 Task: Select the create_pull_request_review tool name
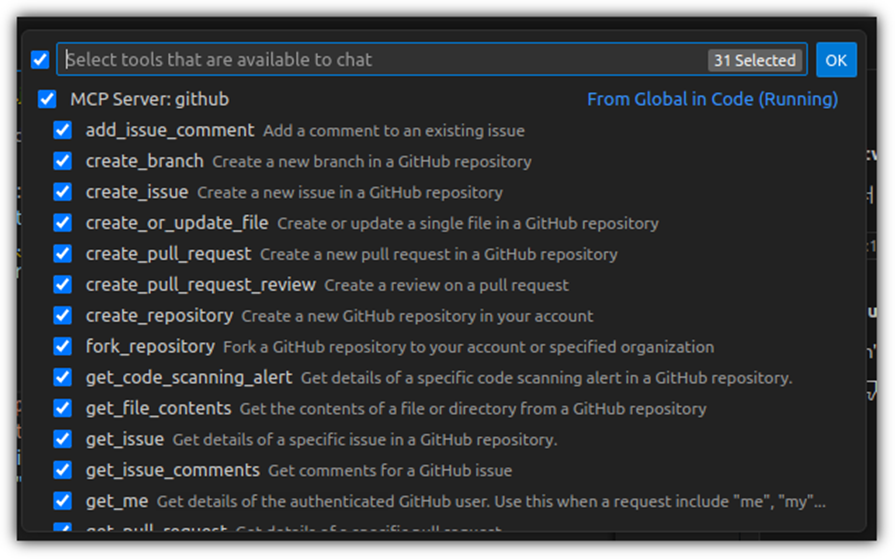click(201, 284)
